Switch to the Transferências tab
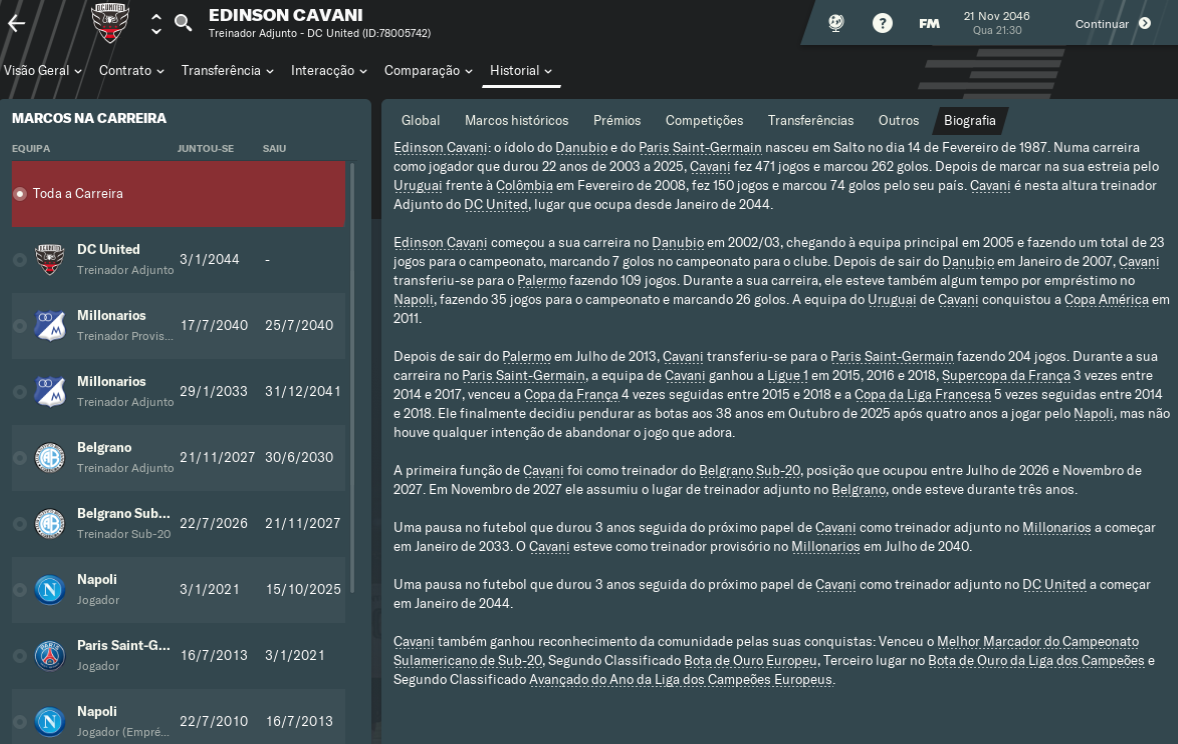The image size is (1178, 744). tap(811, 120)
